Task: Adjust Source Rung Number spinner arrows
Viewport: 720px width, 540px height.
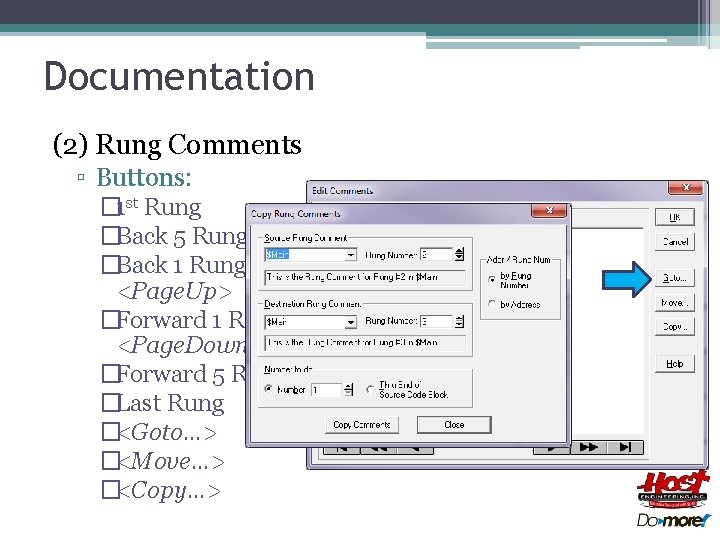Action: point(459,254)
